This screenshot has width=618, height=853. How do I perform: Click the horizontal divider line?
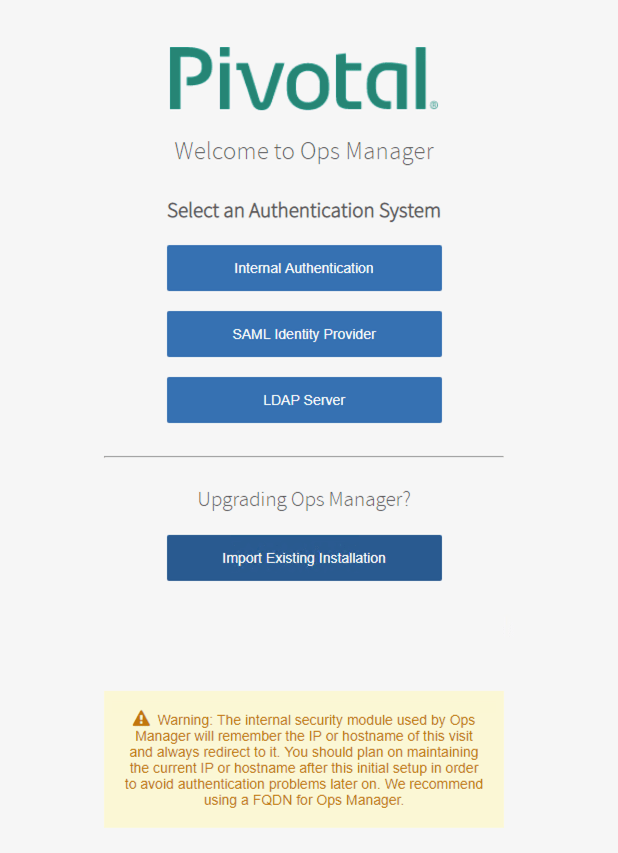tap(304, 457)
